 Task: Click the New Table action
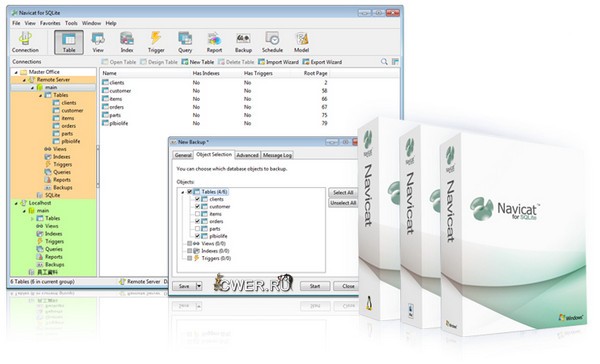(198, 62)
